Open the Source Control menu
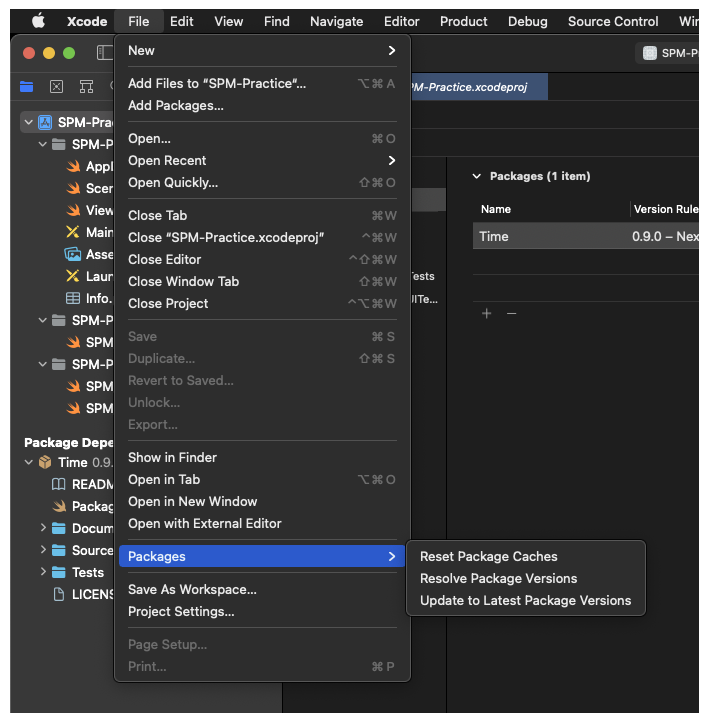The height and width of the screenshot is (726, 710). point(613,21)
